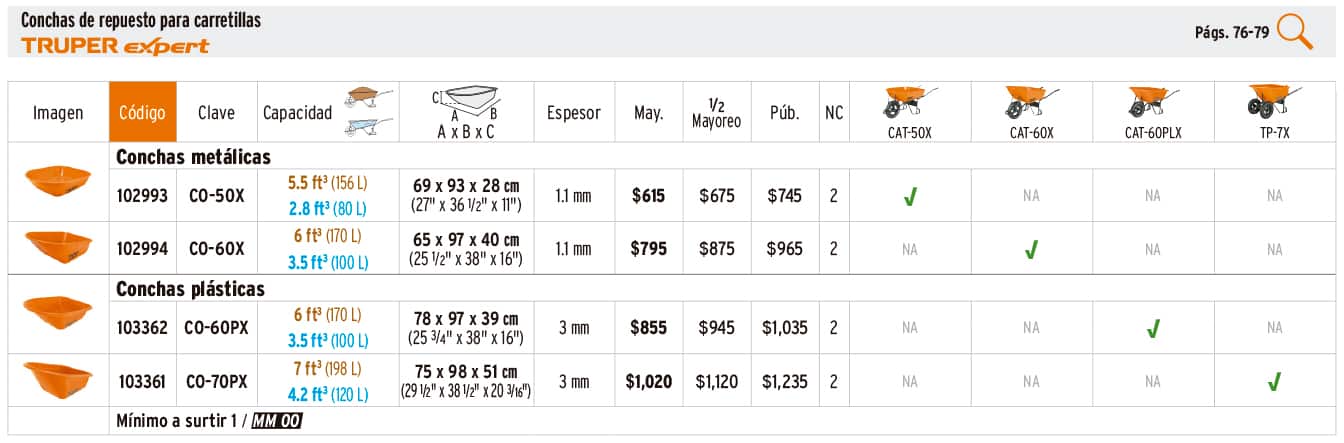This screenshot has height=443, width=1344.
Task: Click product code 103362
Action: (143, 328)
